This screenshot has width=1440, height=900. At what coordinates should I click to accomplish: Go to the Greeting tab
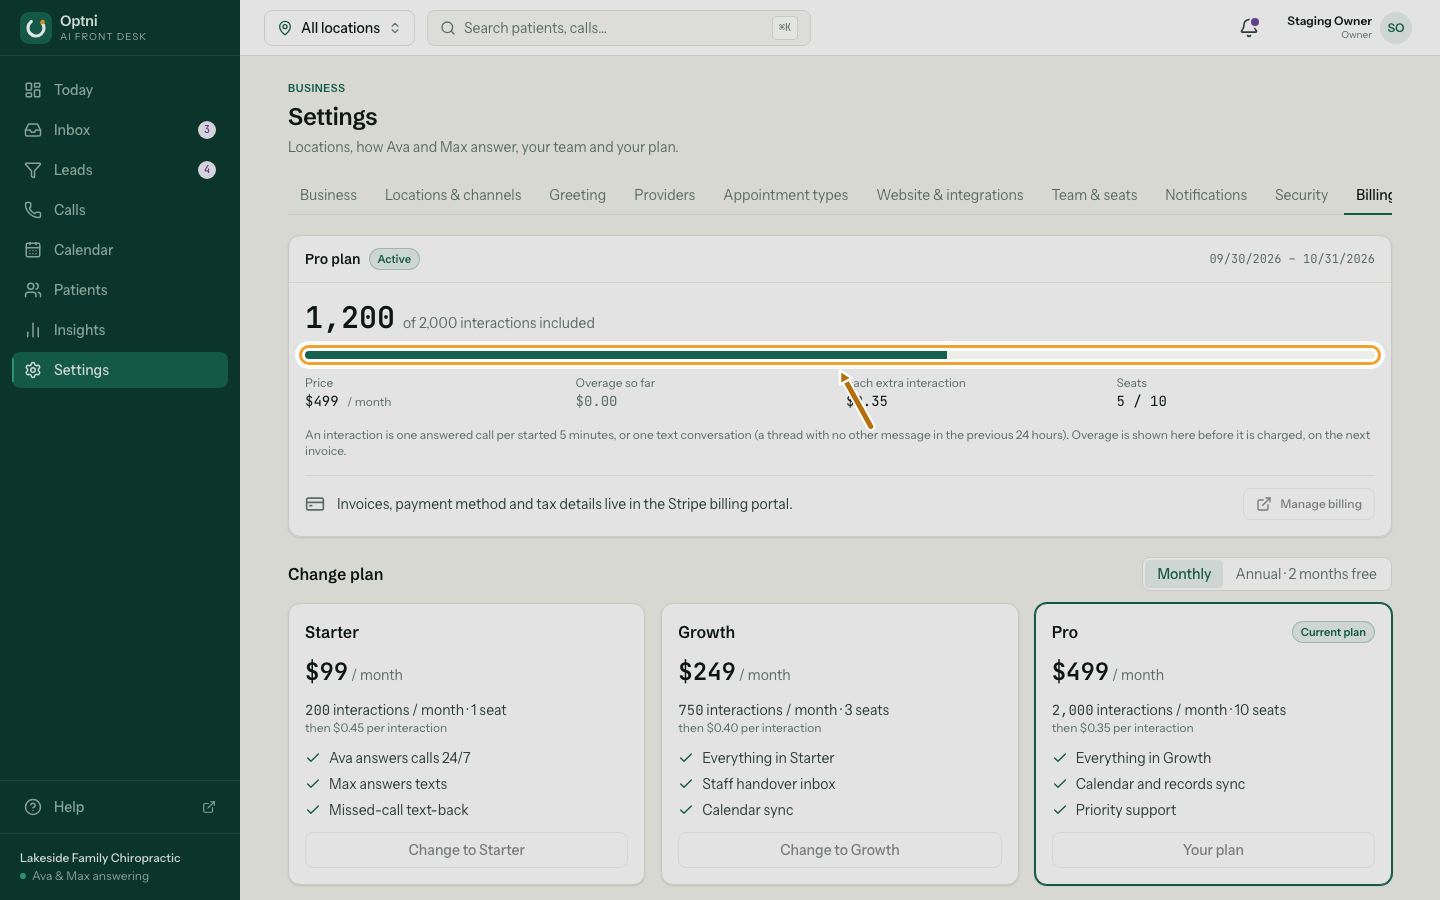[577, 195]
